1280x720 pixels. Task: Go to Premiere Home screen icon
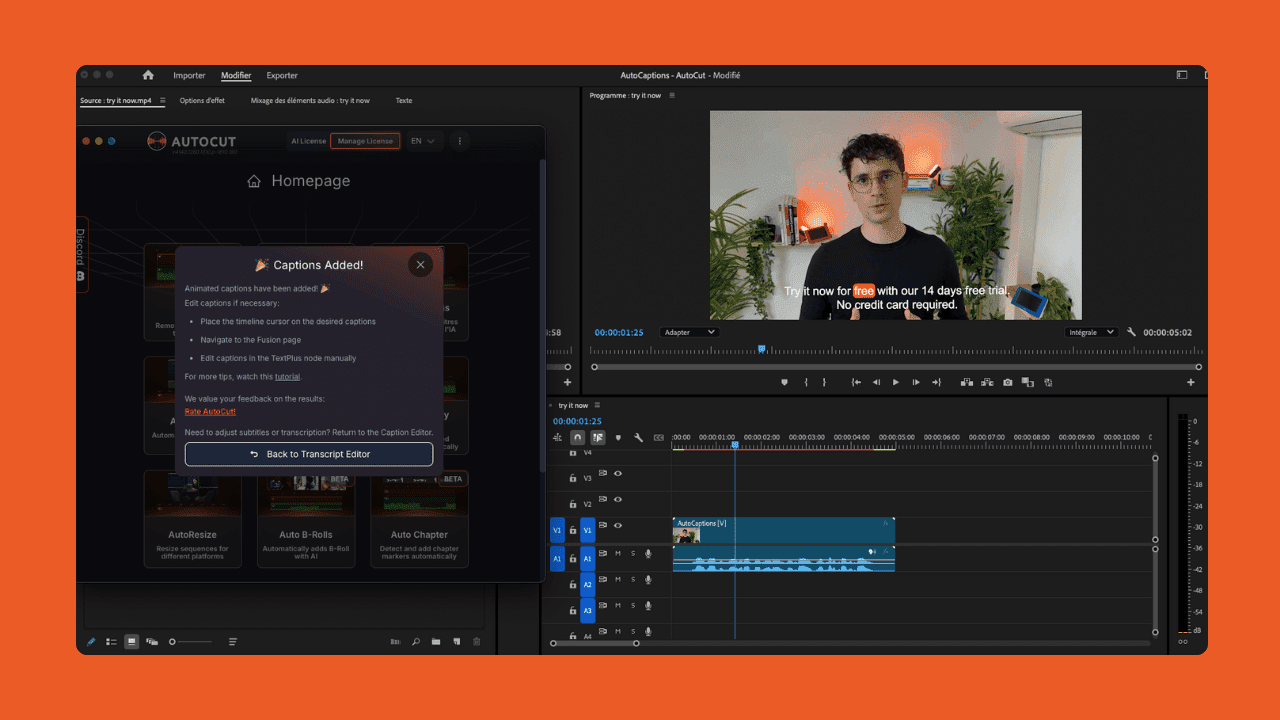click(148, 75)
